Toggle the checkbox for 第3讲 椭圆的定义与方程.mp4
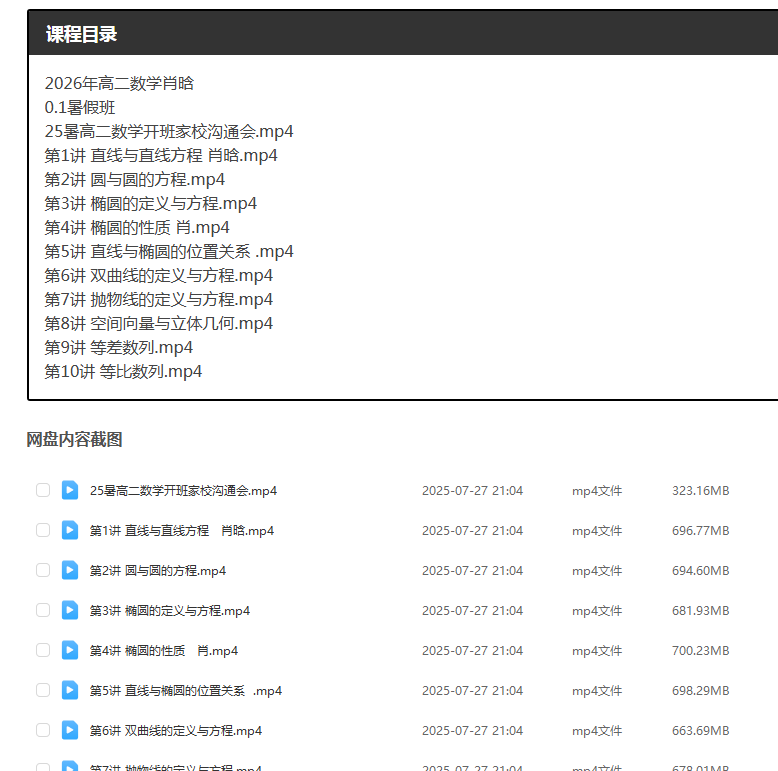The height and width of the screenshot is (771, 778). pos(43,610)
